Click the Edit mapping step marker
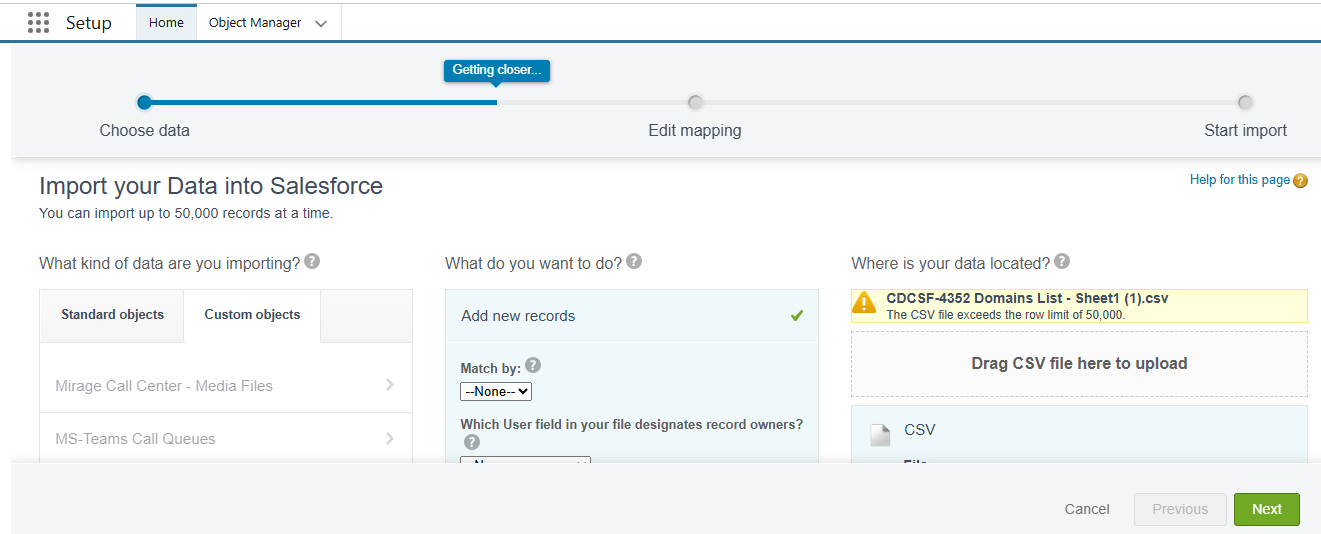The image size is (1321, 534). tap(695, 102)
